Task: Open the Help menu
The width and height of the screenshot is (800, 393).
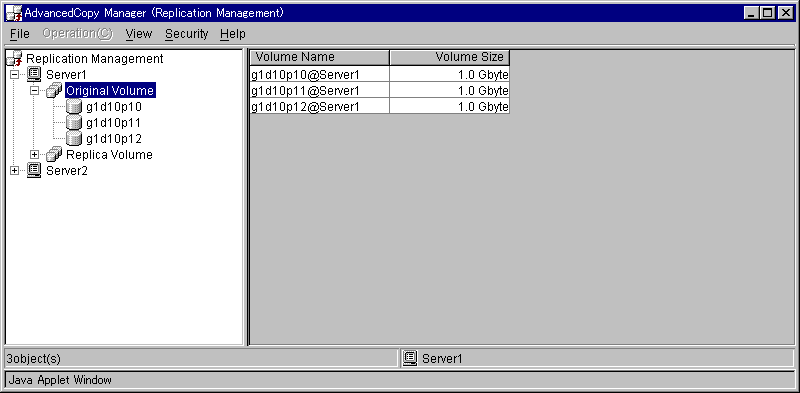Action: (233, 34)
